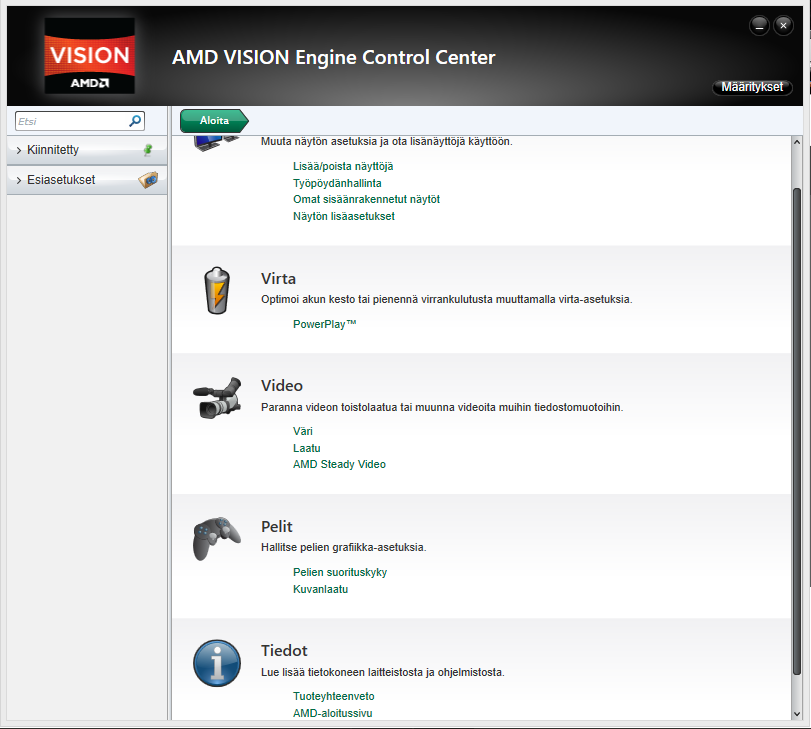Click the video camera icon
Image resolution: width=811 pixels, height=729 pixels.
coord(216,398)
